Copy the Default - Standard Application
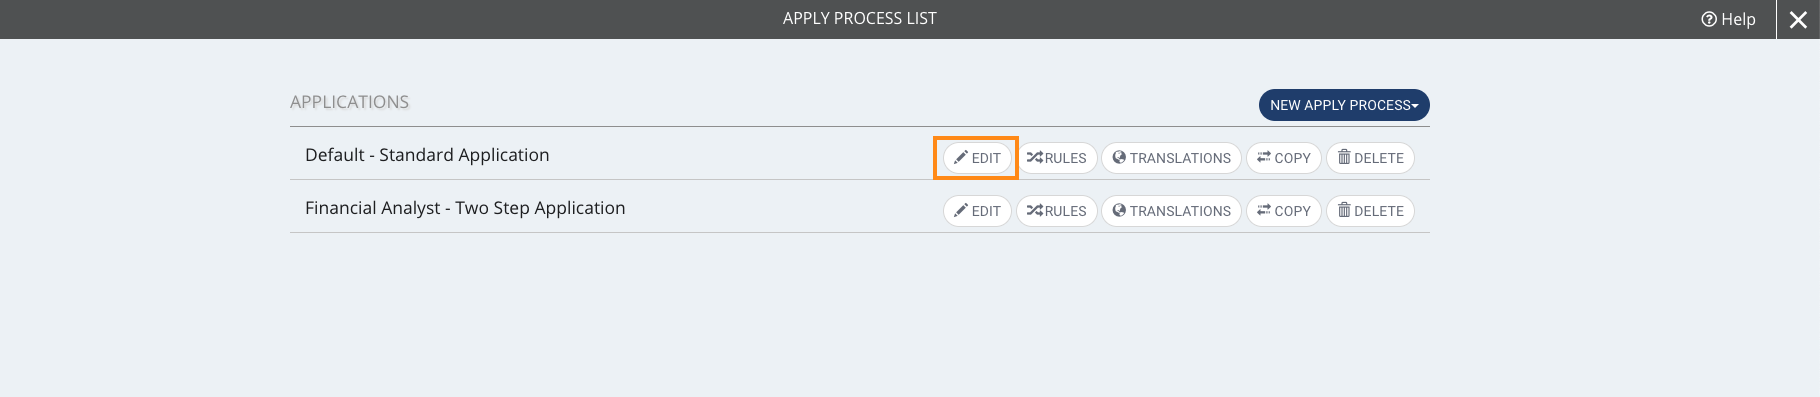The width and height of the screenshot is (1820, 397). 1284,158
